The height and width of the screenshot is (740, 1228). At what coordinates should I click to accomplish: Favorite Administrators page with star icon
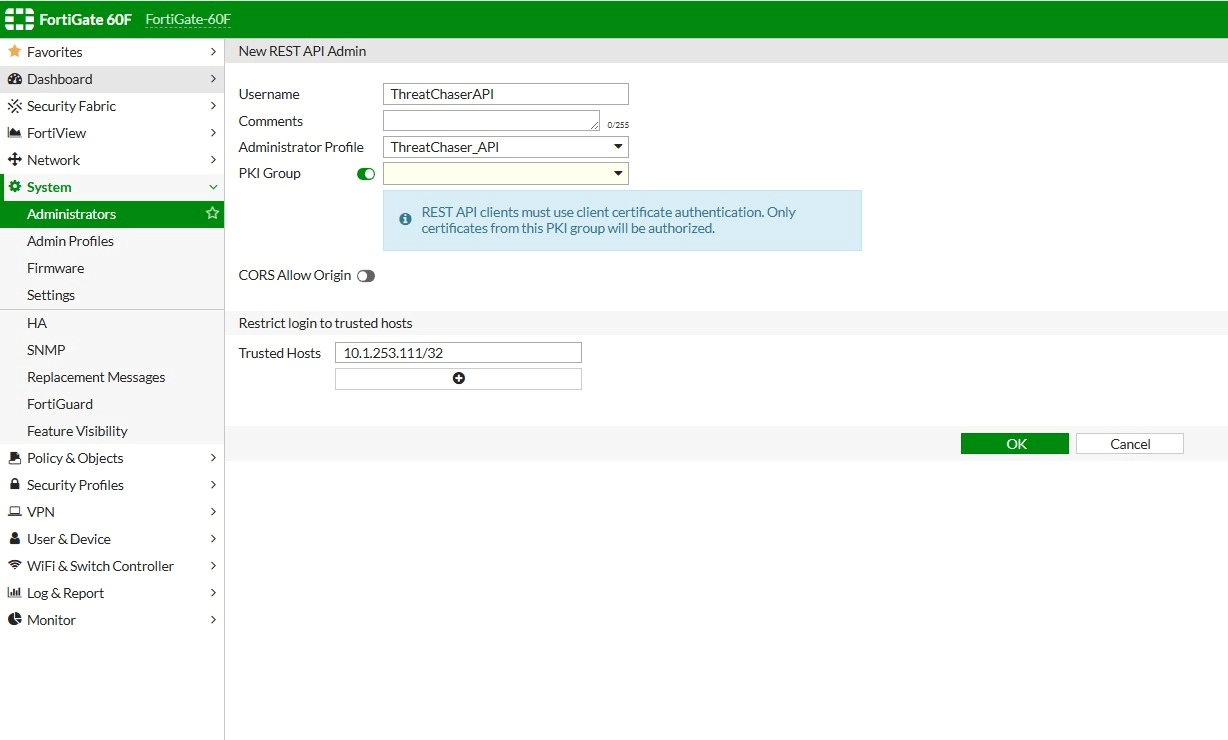click(x=212, y=214)
